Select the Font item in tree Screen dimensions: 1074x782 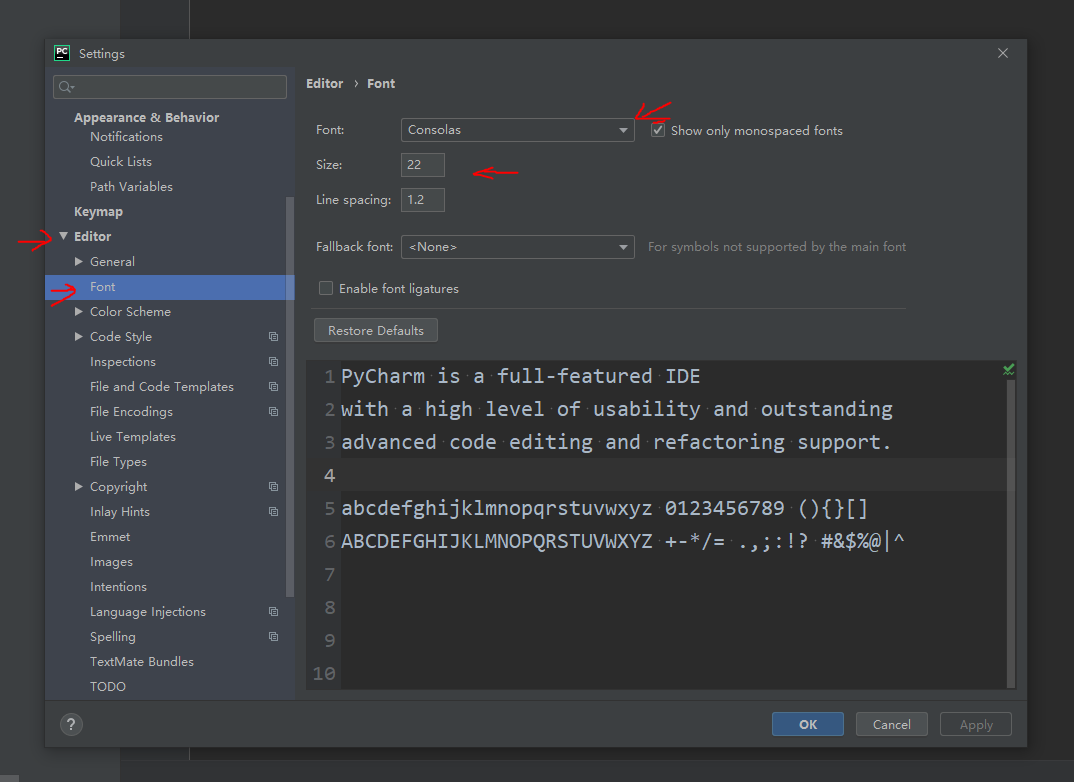tap(170, 287)
